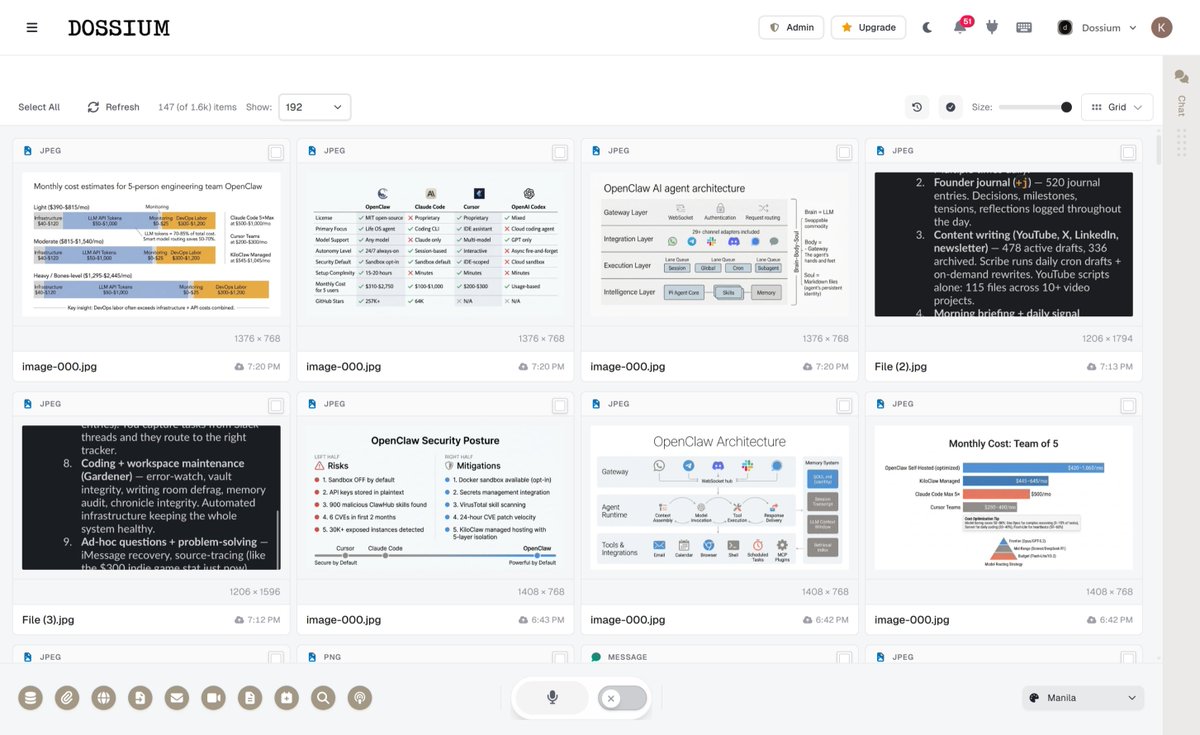
Task: Open the Show count dropdown set to 192
Action: click(x=314, y=107)
